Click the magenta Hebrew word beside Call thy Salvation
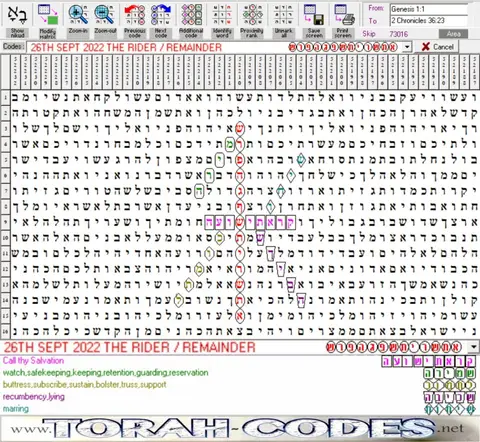The height and width of the screenshot is (442, 480). [429, 361]
